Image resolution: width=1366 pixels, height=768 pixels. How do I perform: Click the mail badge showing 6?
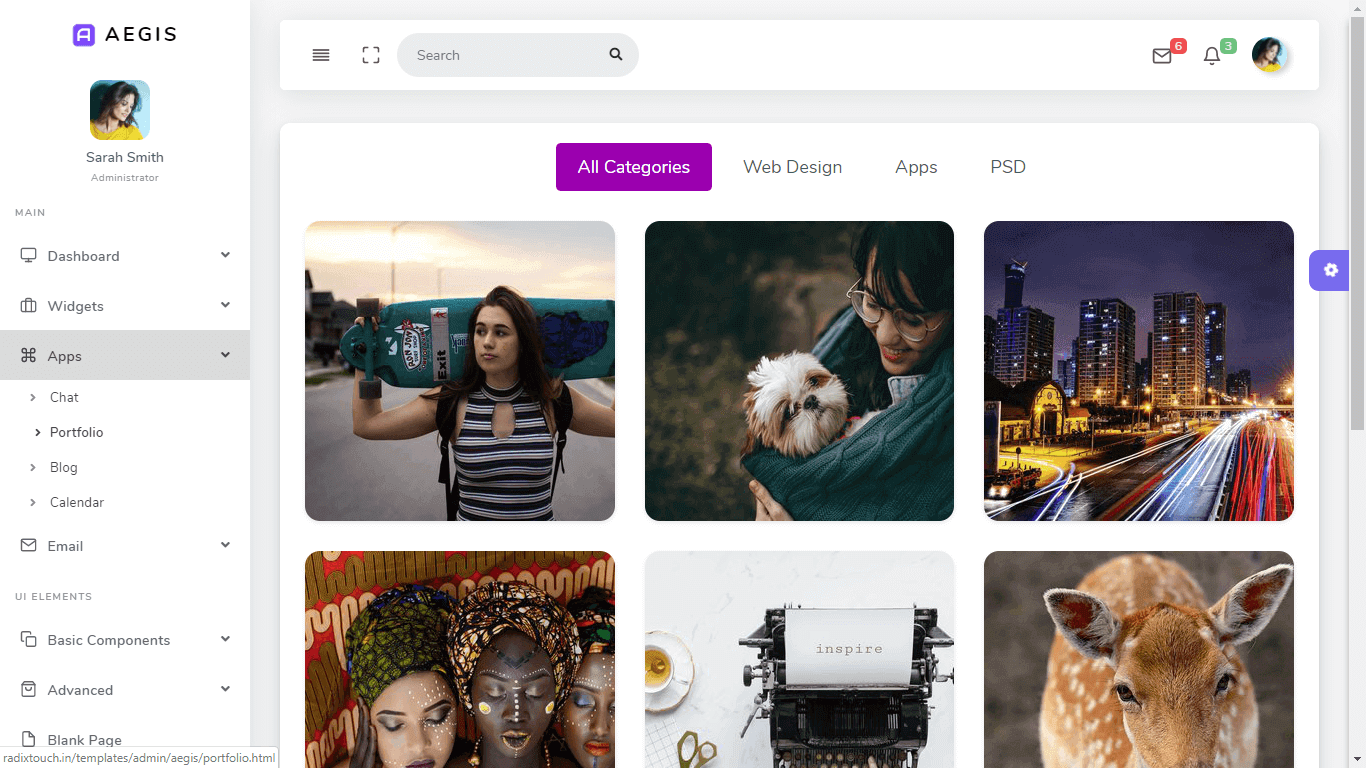1178,46
